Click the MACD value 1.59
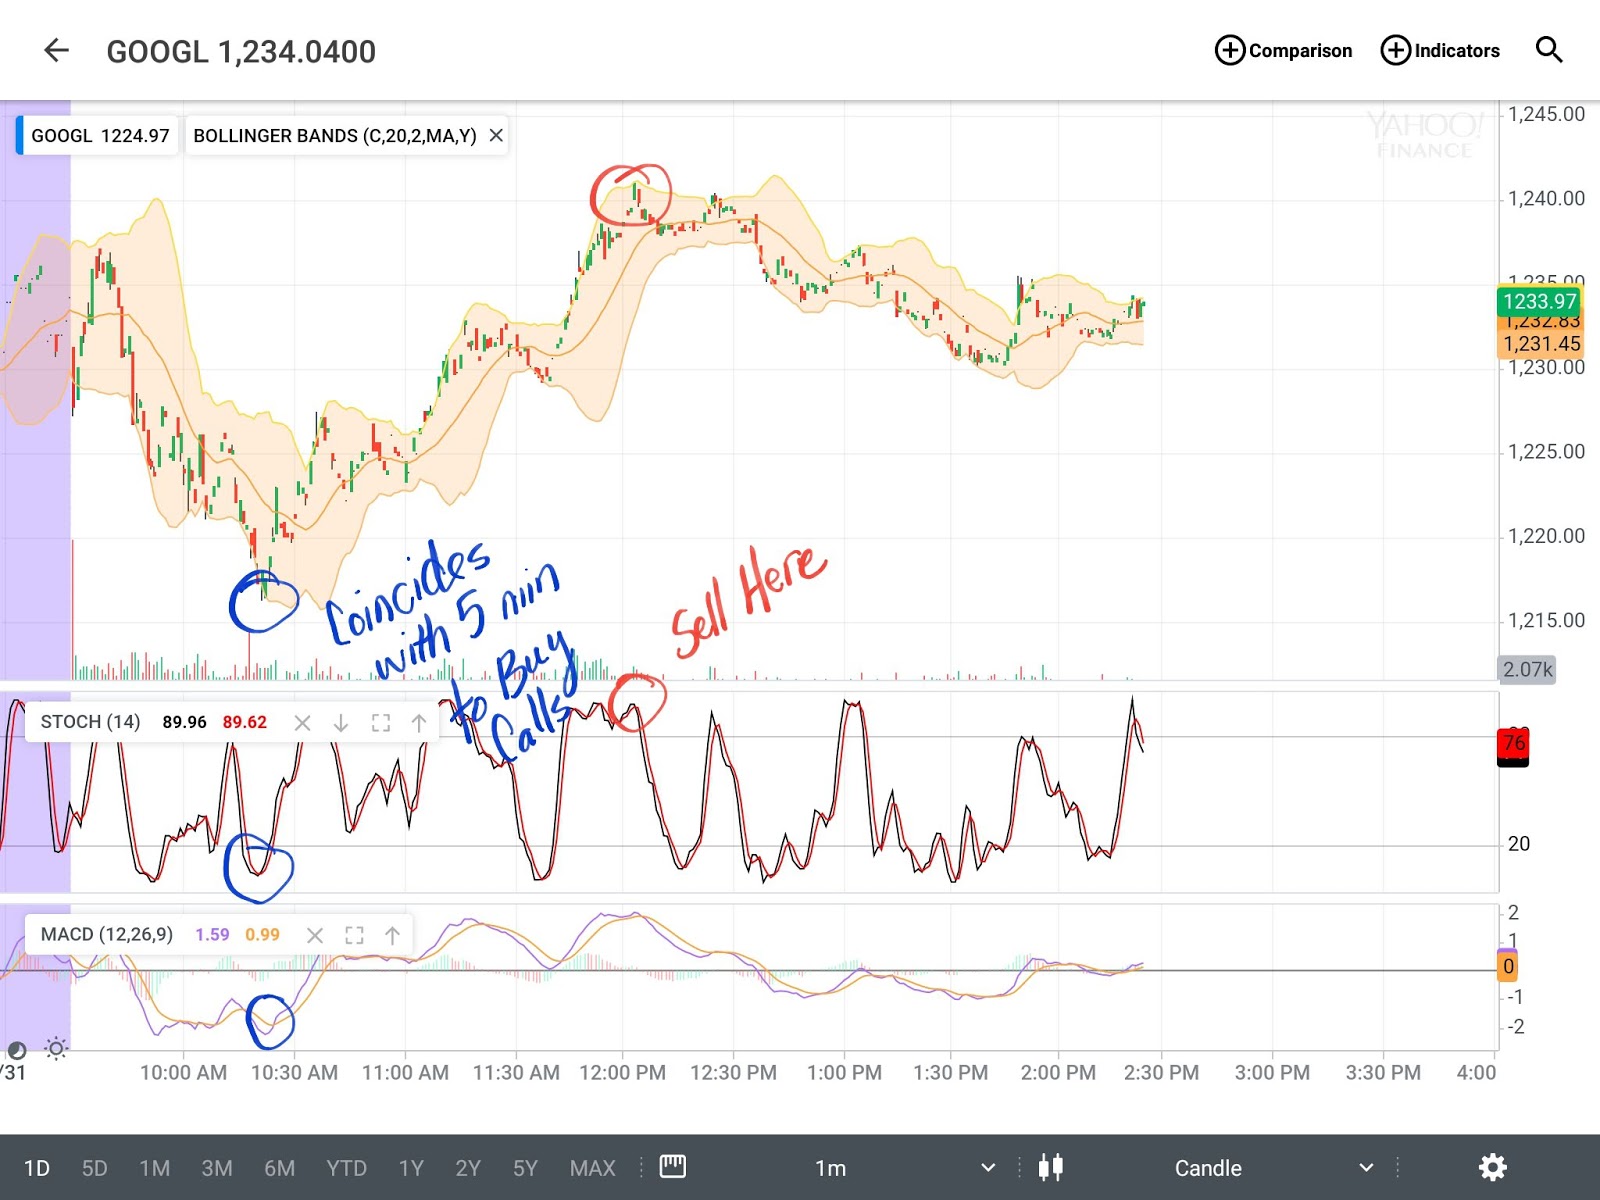Image resolution: width=1600 pixels, height=1200 pixels. [x=212, y=935]
